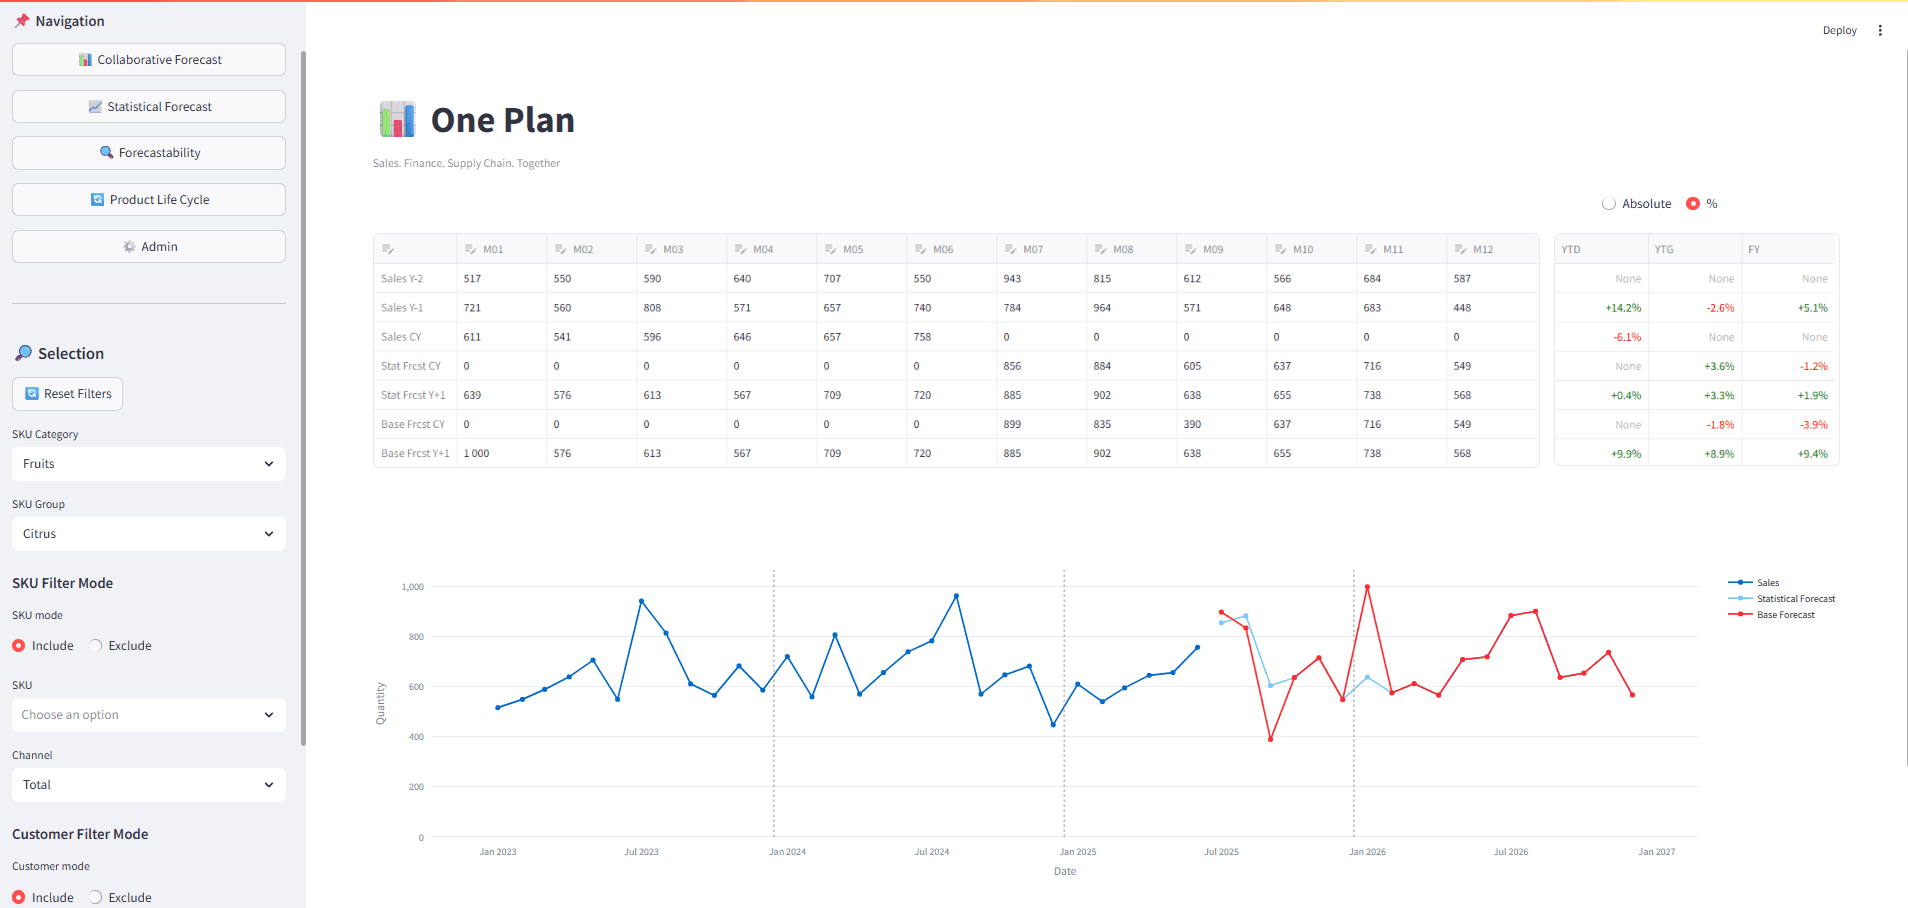Select Include under Customer mode
Image resolution: width=1908 pixels, height=908 pixels.
pyautogui.click(x=19, y=897)
